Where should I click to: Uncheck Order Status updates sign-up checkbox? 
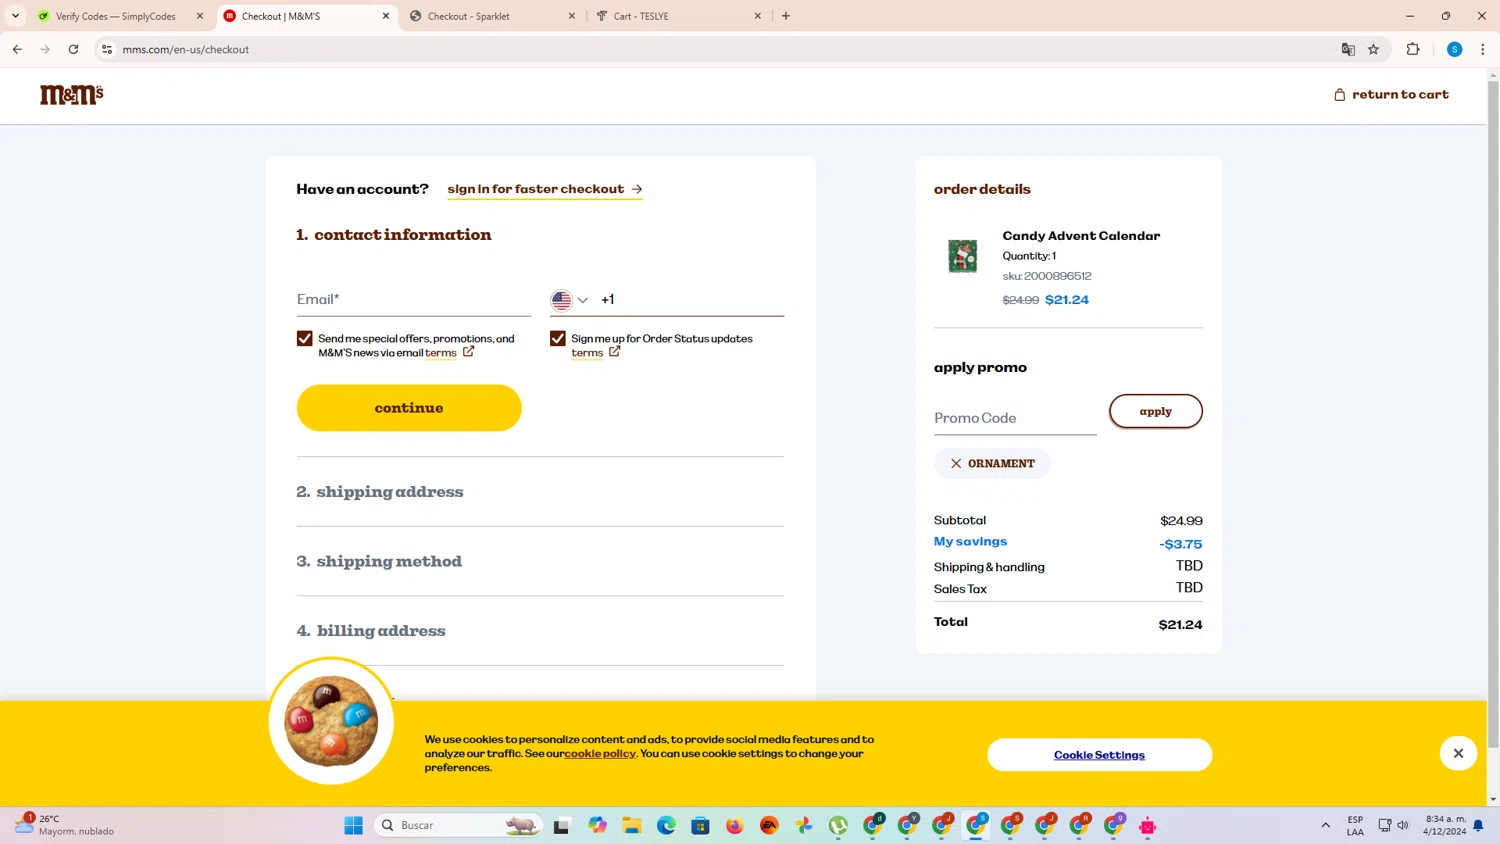(x=558, y=338)
